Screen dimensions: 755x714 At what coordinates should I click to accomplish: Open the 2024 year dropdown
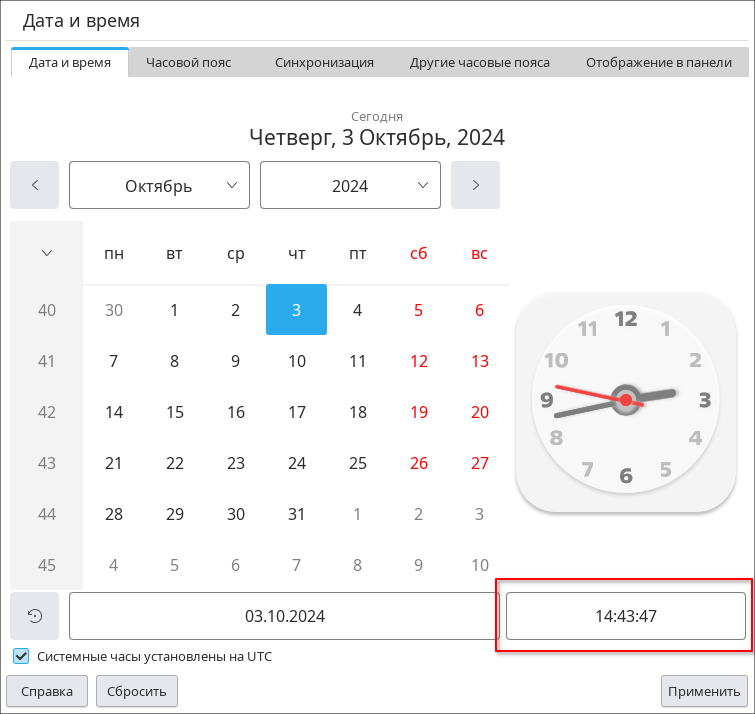click(x=350, y=185)
